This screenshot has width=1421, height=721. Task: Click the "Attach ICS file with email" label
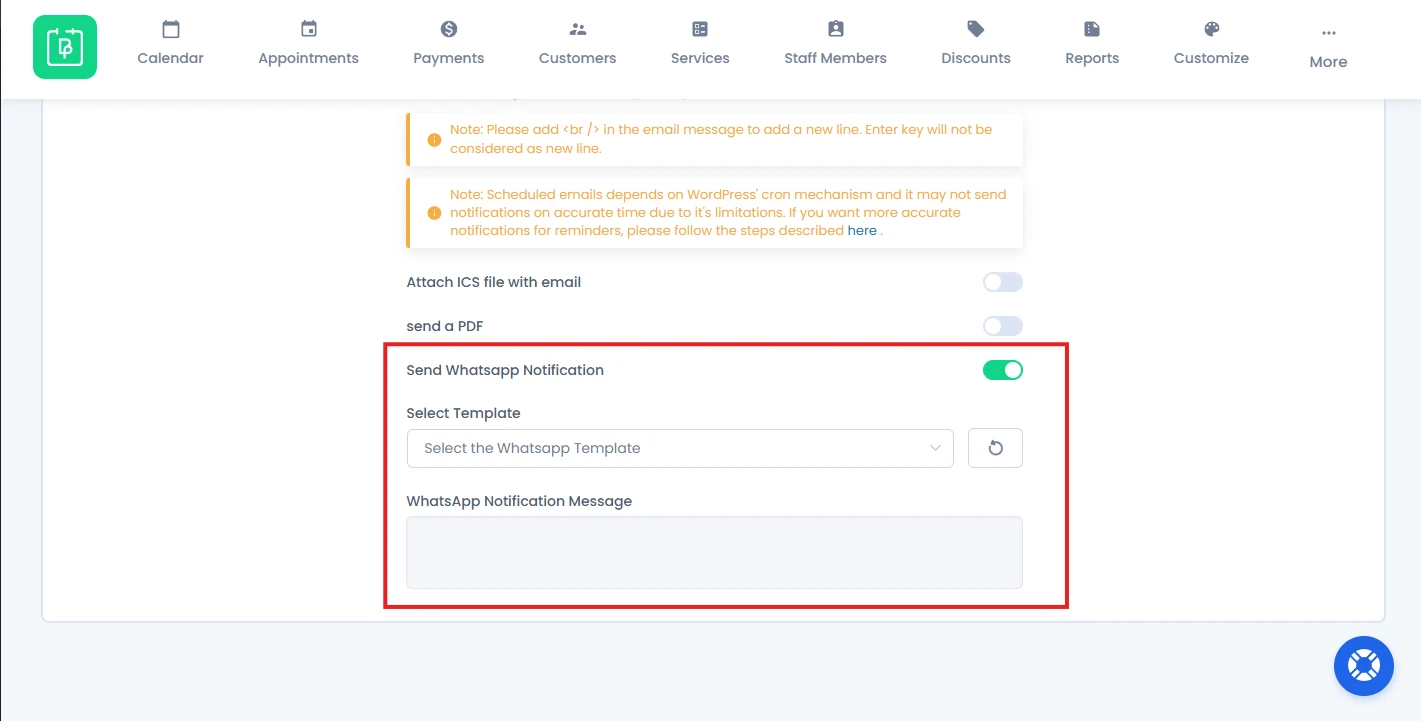(x=494, y=282)
